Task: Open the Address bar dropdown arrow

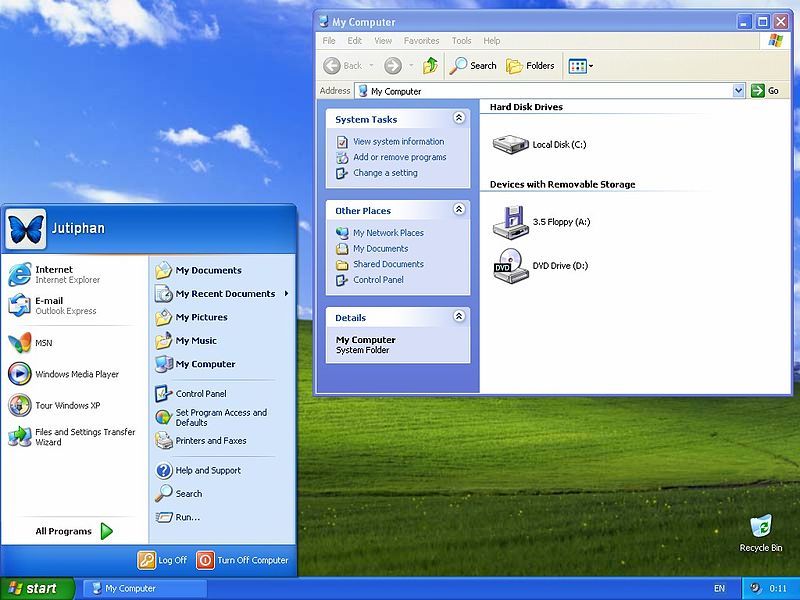Action: [738, 91]
